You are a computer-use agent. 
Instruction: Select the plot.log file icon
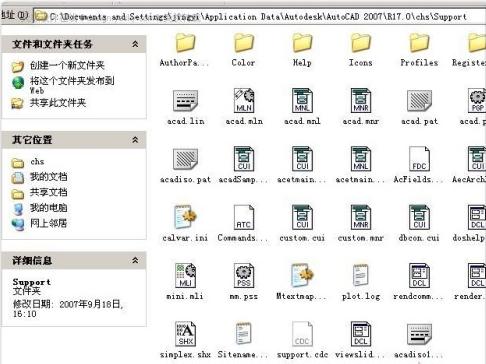(361, 275)
